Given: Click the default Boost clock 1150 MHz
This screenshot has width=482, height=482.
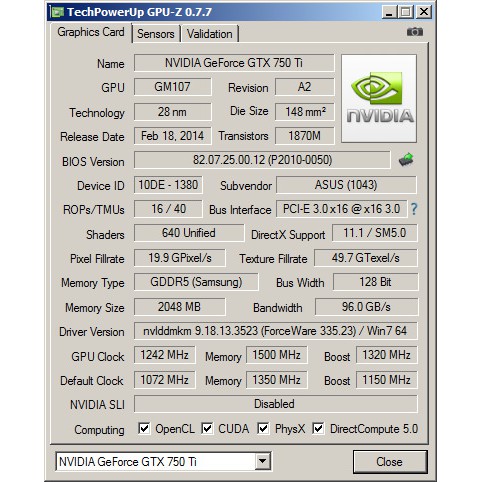Looking at the screenshot, I should coord(386,380).
